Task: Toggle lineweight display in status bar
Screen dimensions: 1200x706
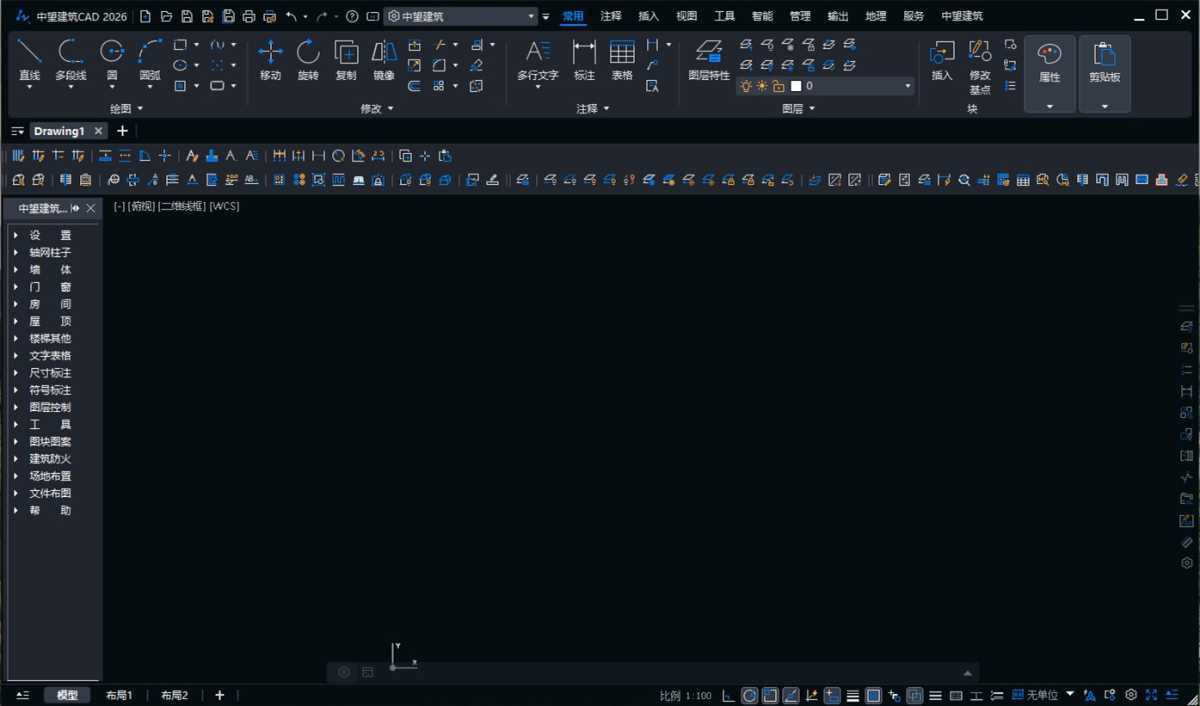Action: coord(853,695)
